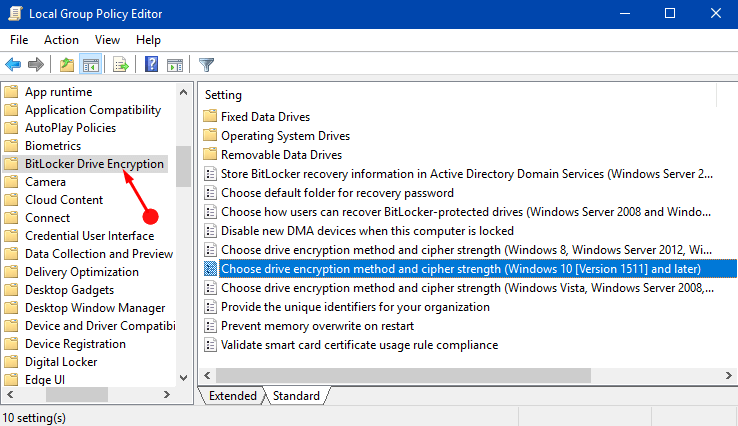The height and width of the screenshot is (426, 738).
Task: Open the Operating System Drives folder
Action: [x=285, y=136]
